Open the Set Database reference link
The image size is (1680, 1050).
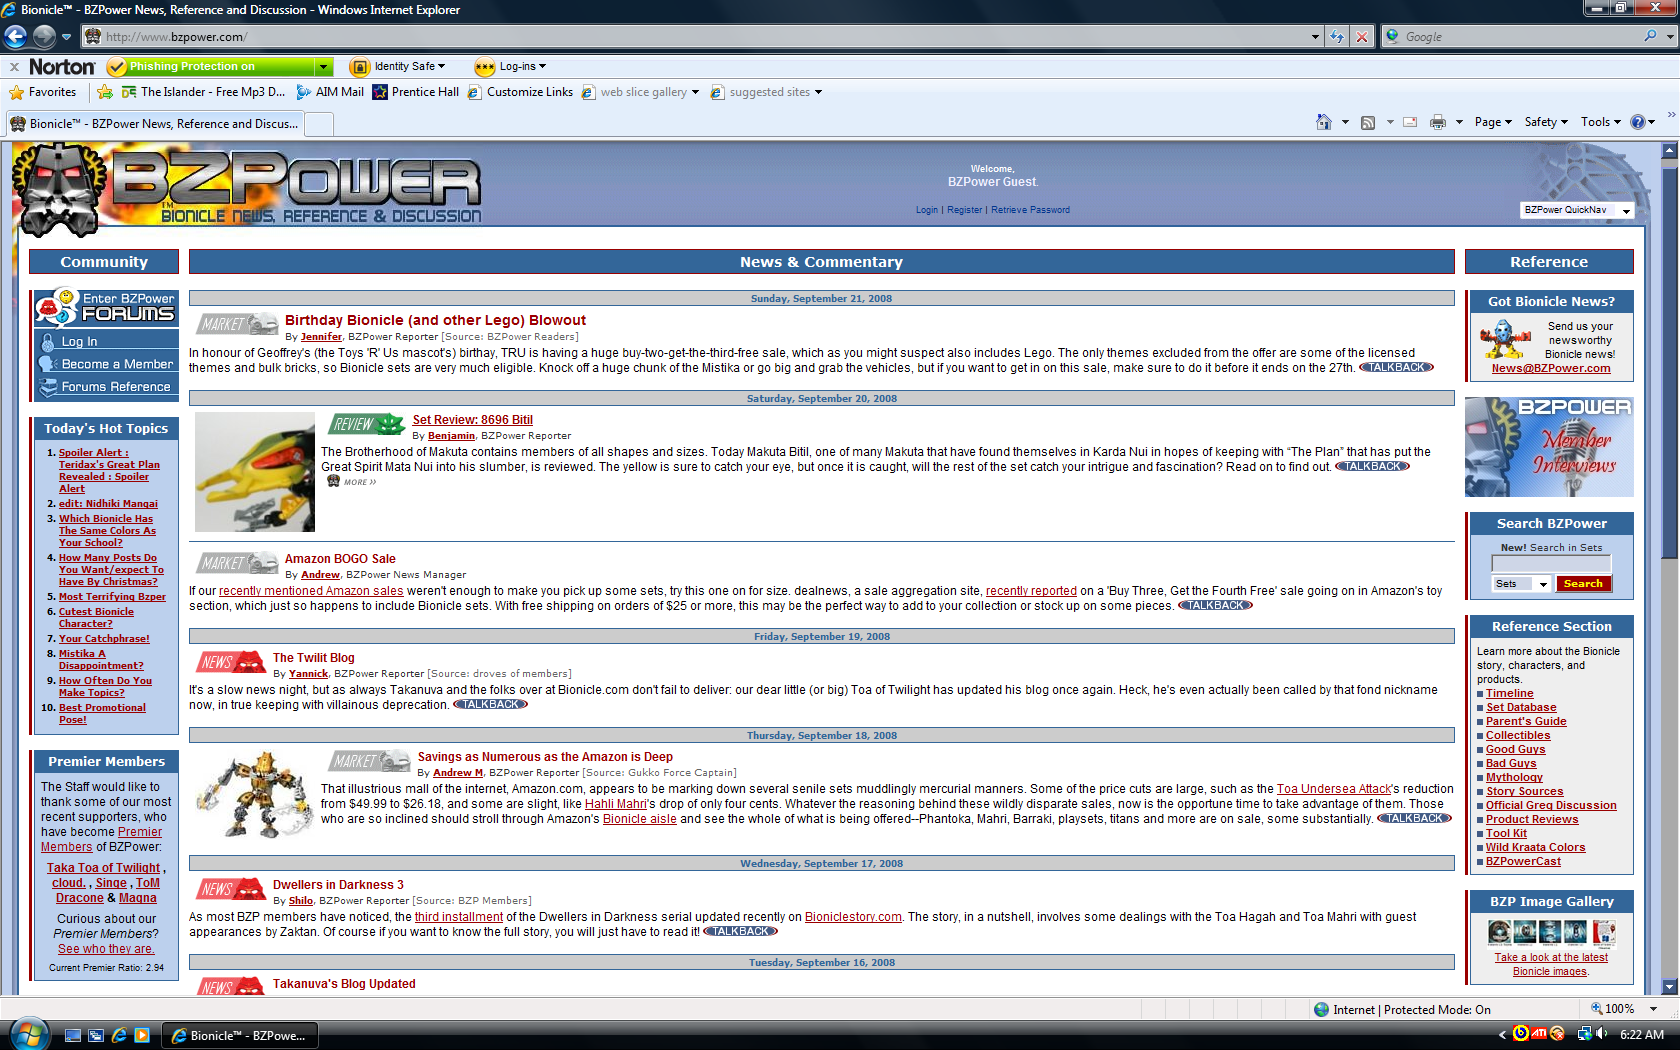point(1521,708)
